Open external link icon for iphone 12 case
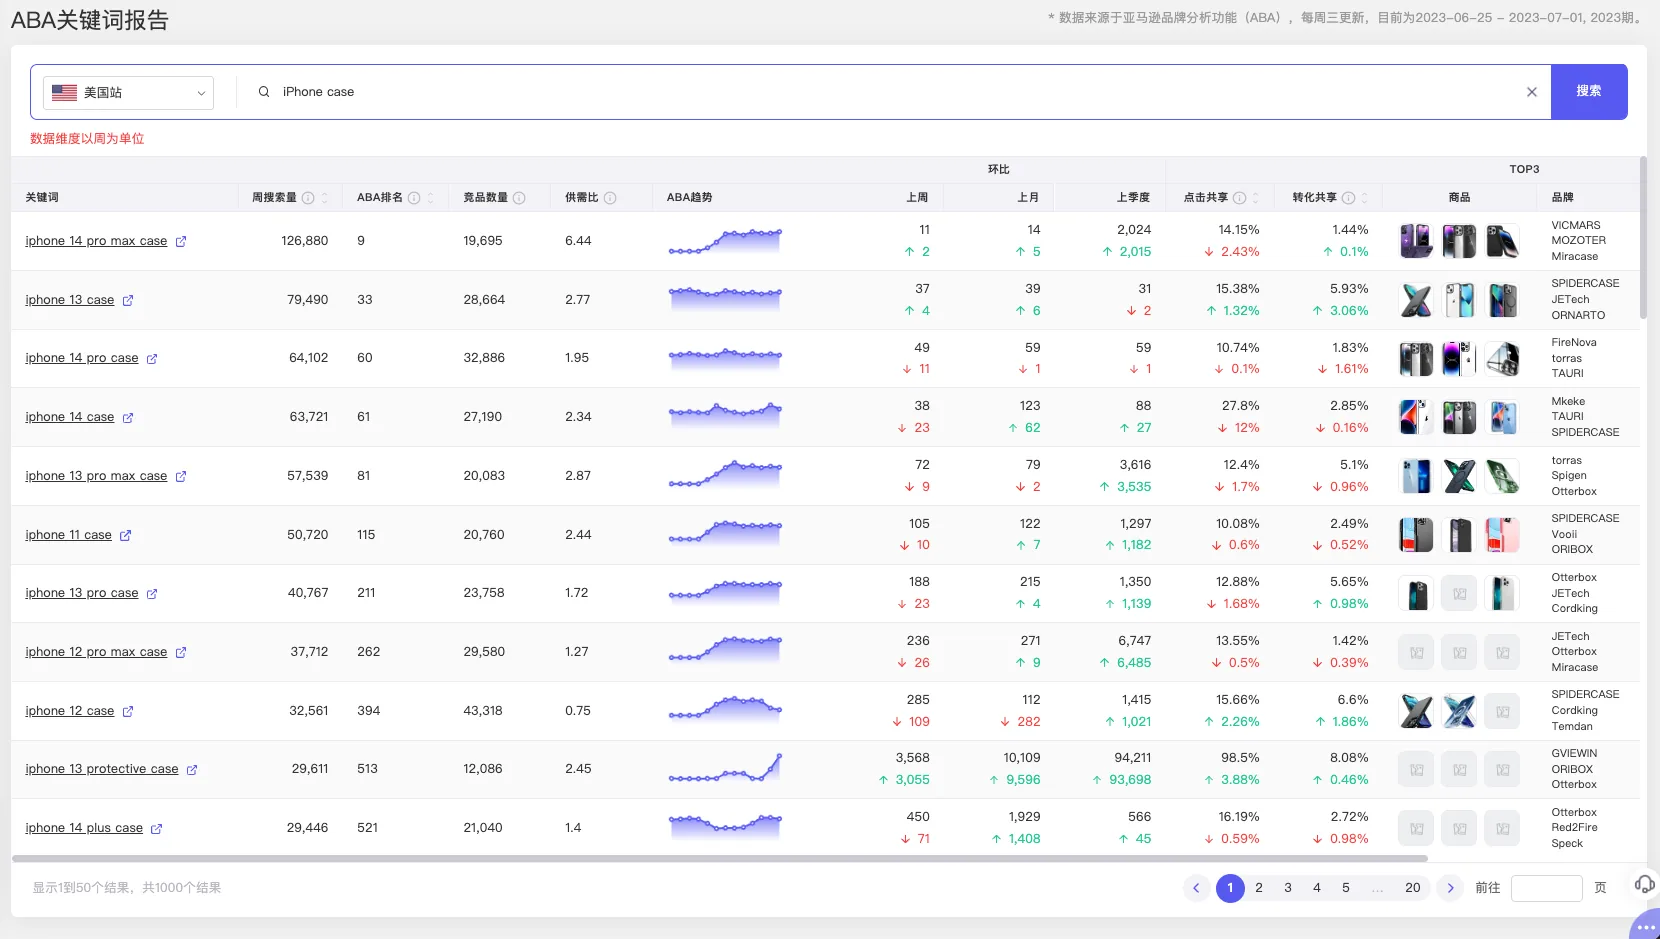 [128, 711]
